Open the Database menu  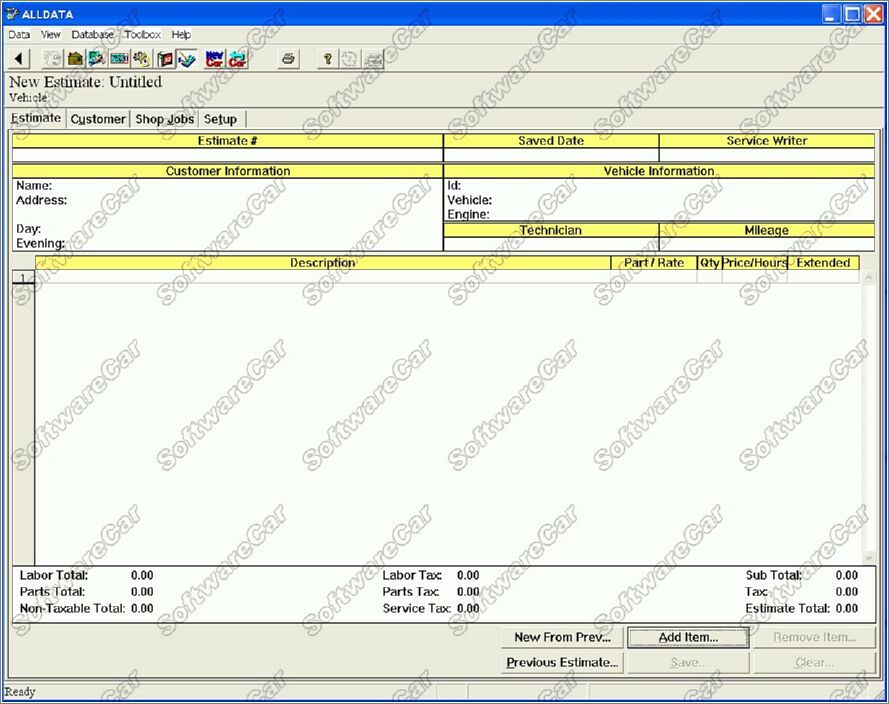point(92,34)
